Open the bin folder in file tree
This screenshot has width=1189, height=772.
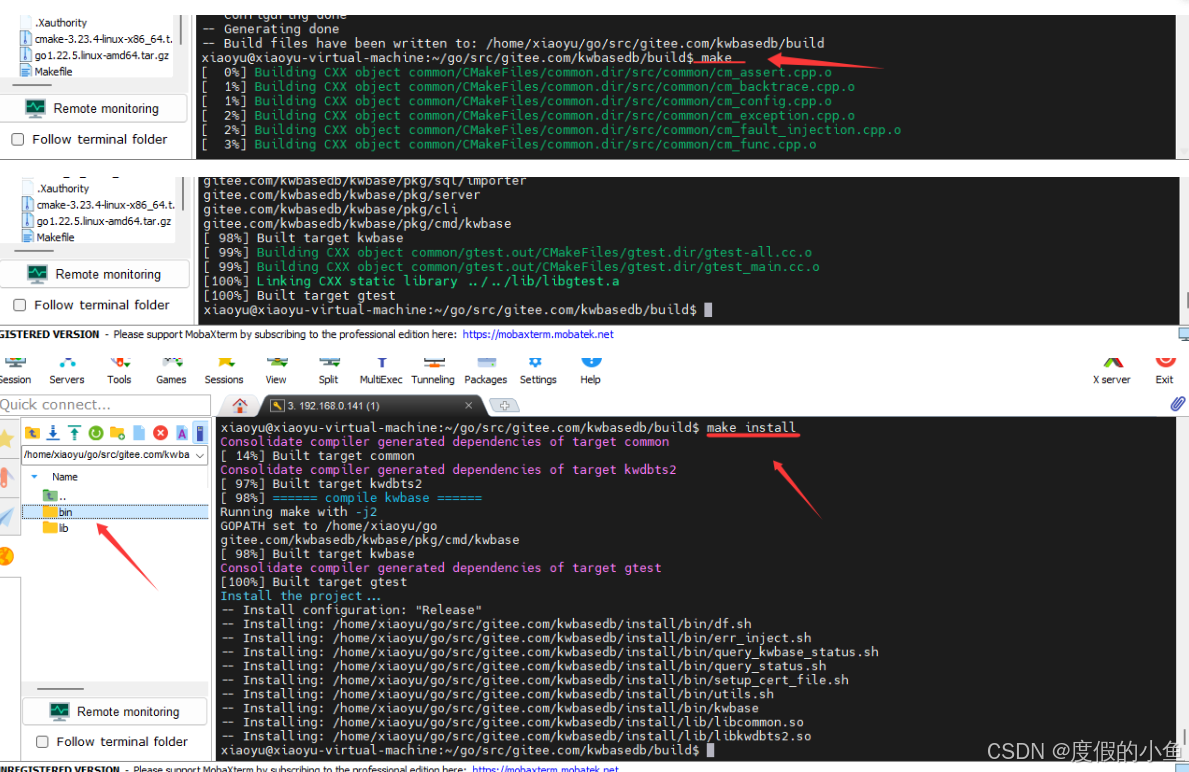tap(65, 512)
